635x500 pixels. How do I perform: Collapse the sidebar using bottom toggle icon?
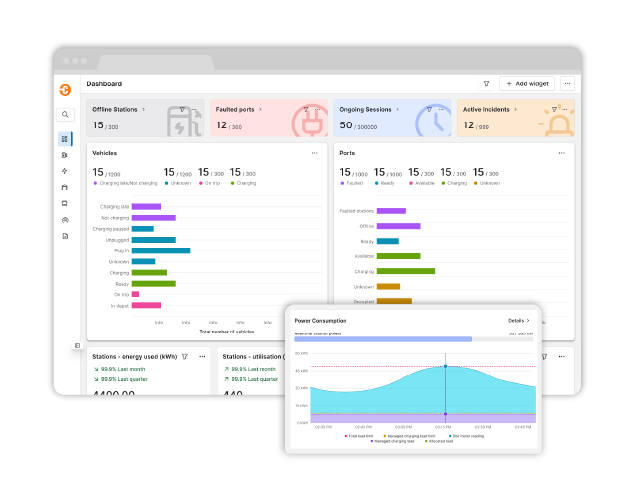77,345
